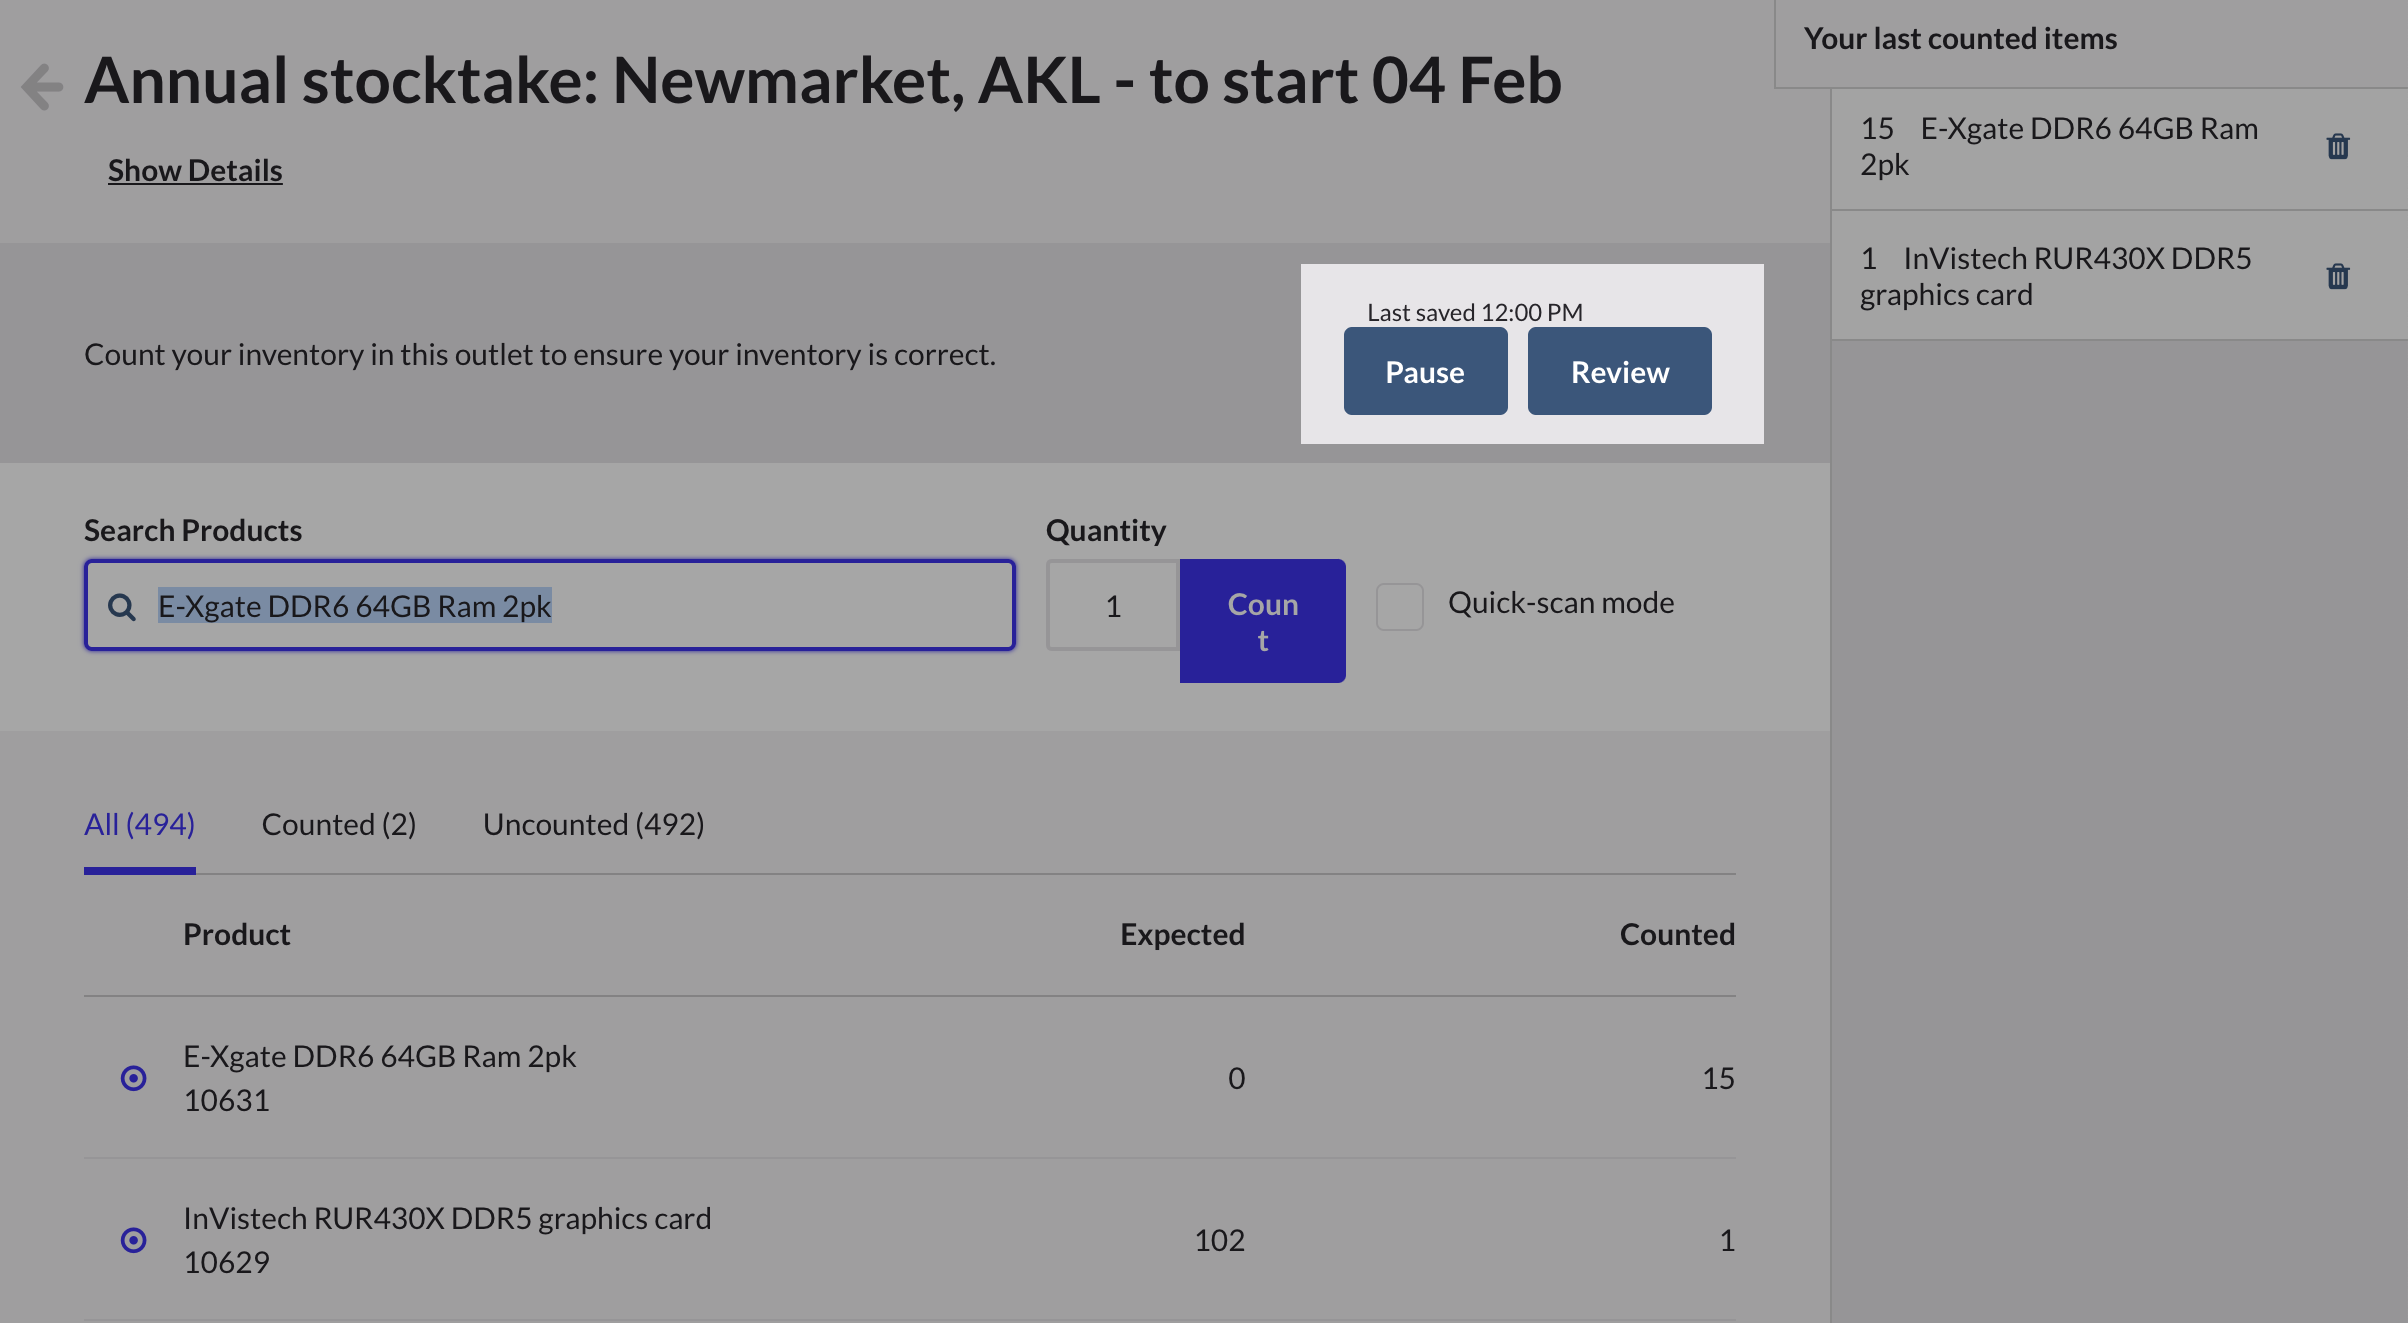The width and height of the screenshot is (2408, 1323).
Task: Enable Quick-scan mode checkbox
Action: coord(1399,606)
